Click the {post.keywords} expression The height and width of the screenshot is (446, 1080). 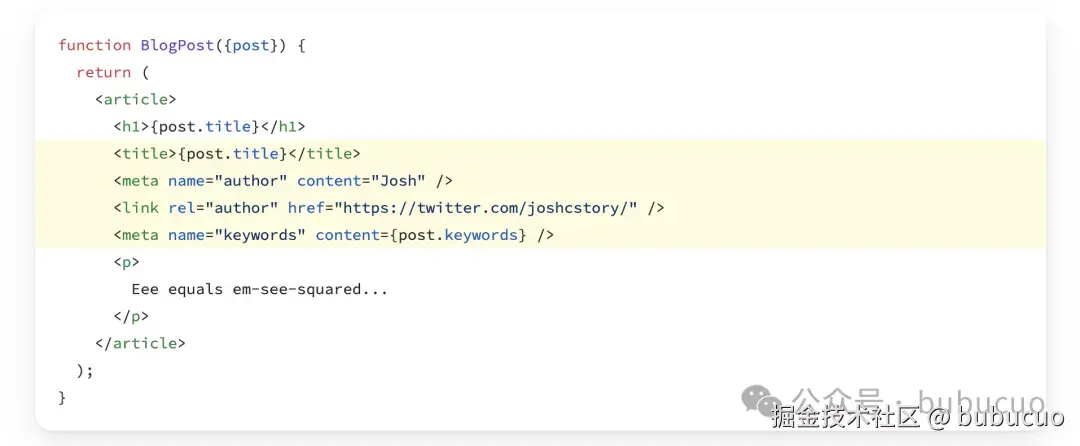click(x=457, y=235)
